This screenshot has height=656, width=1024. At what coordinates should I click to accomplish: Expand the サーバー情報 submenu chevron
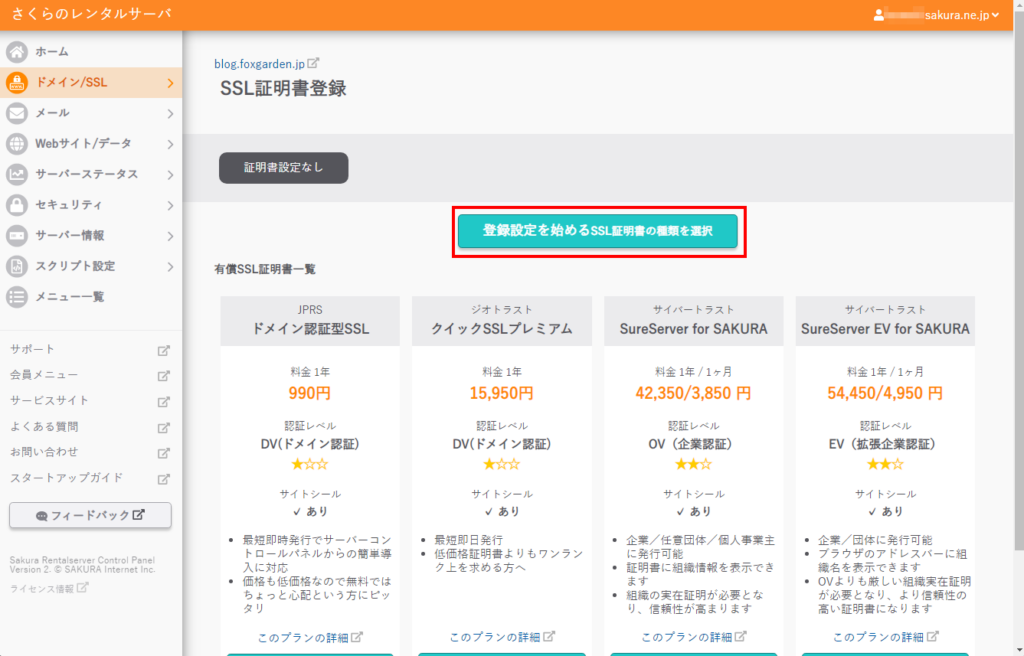[x=170, y=236]
